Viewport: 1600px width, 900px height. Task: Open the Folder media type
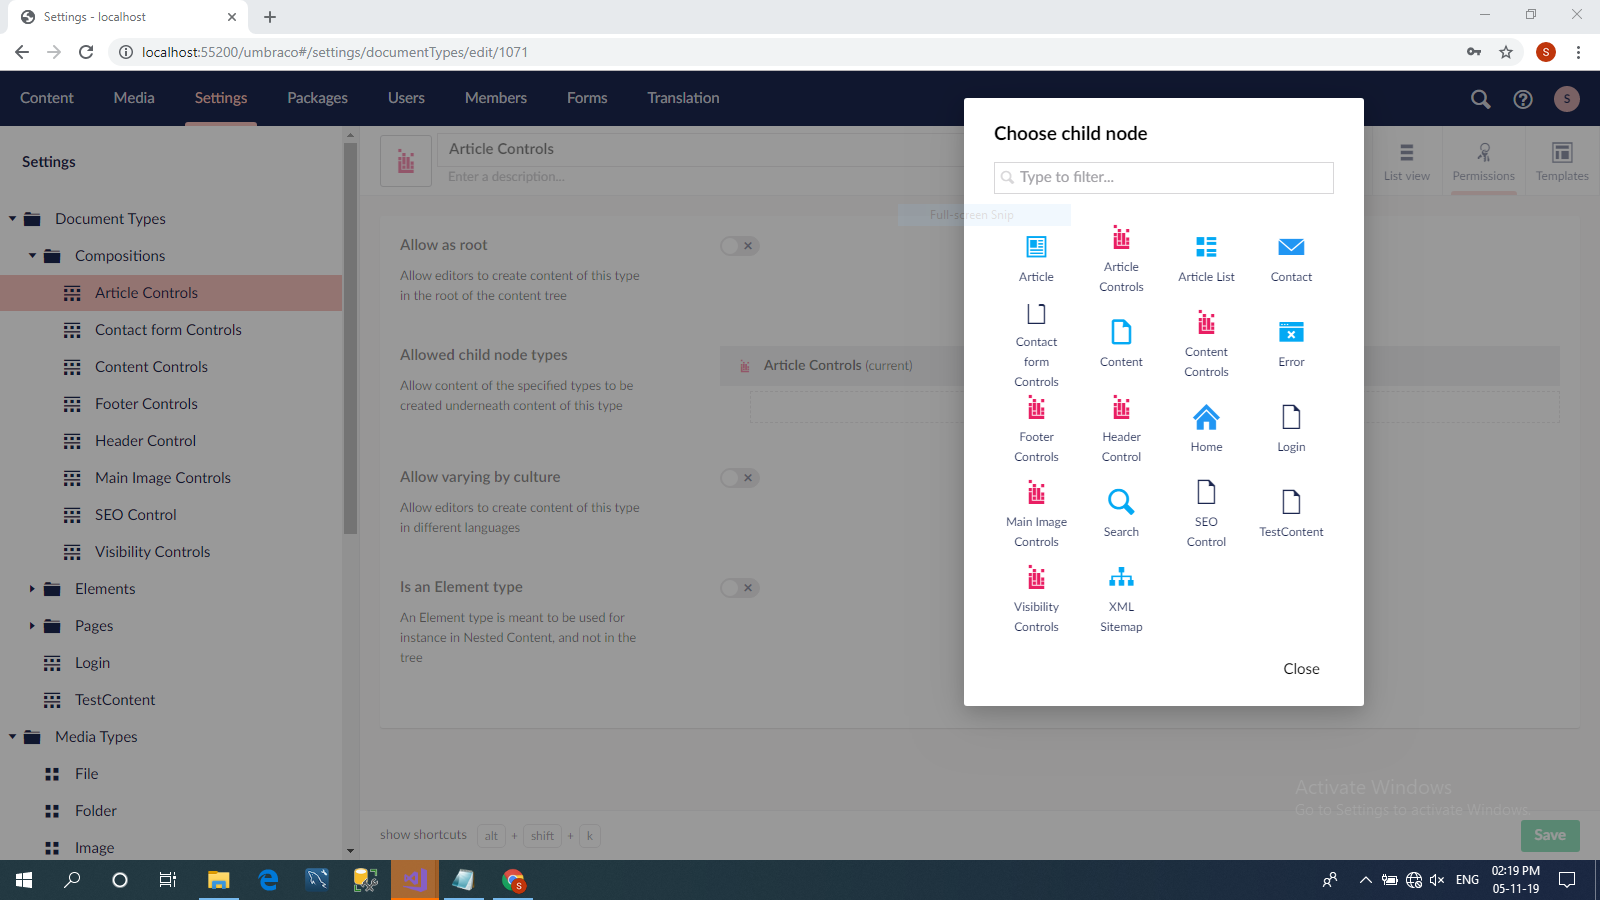tap(96, 811)
